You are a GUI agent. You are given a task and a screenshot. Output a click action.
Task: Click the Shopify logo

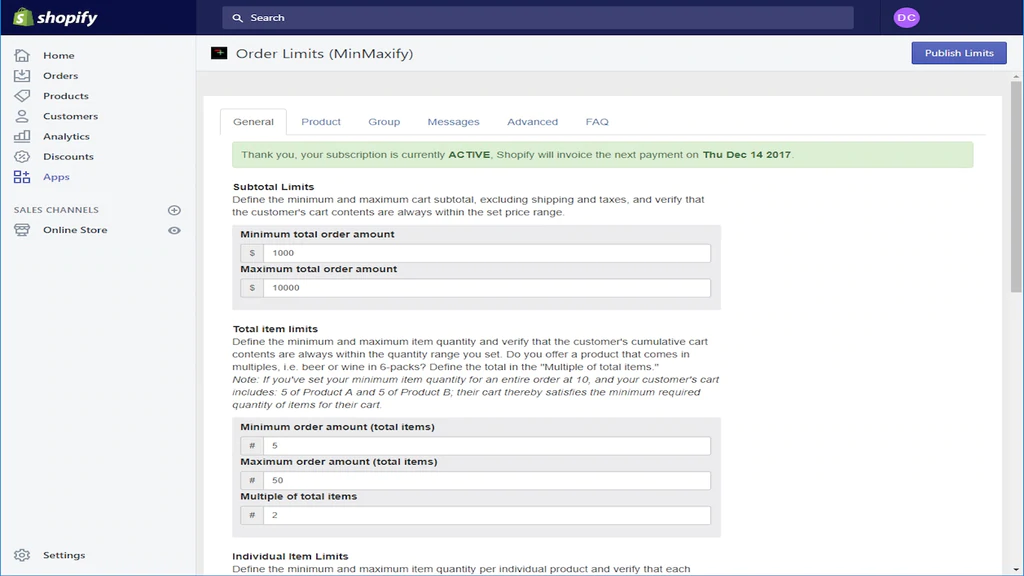[x=55, y=18]
